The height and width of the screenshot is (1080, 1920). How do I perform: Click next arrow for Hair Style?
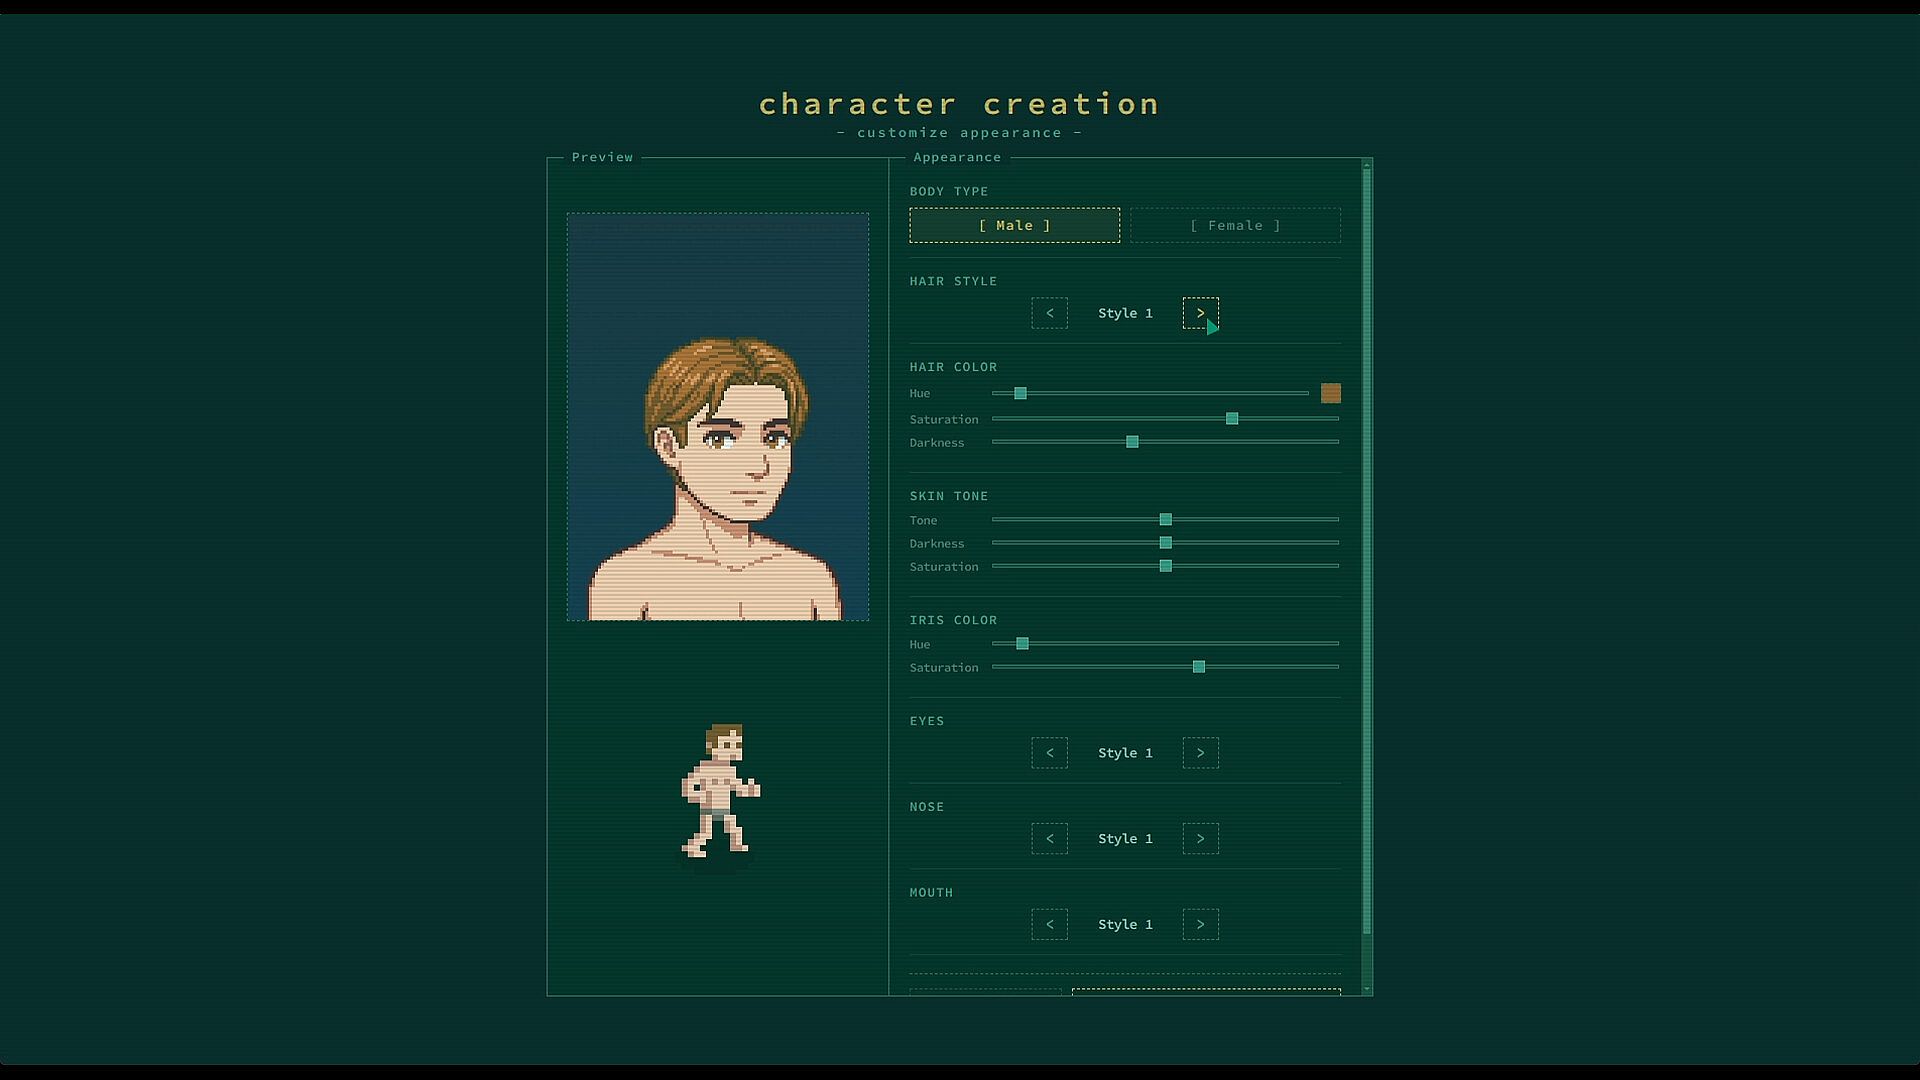click(1200, 313)
